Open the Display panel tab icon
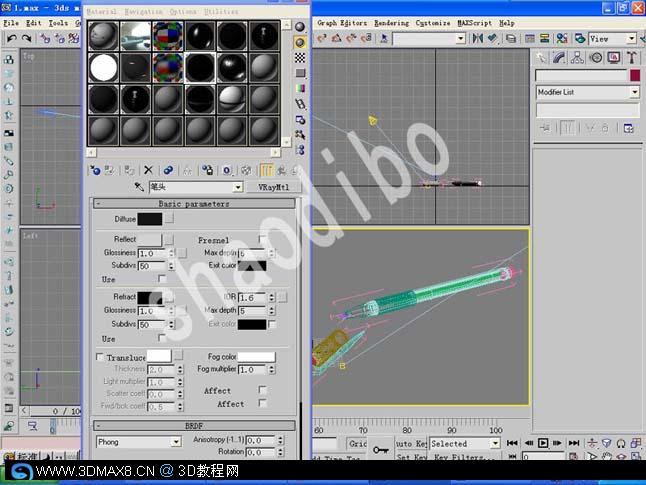Screen dimensions: 646x485 (614, 58)
